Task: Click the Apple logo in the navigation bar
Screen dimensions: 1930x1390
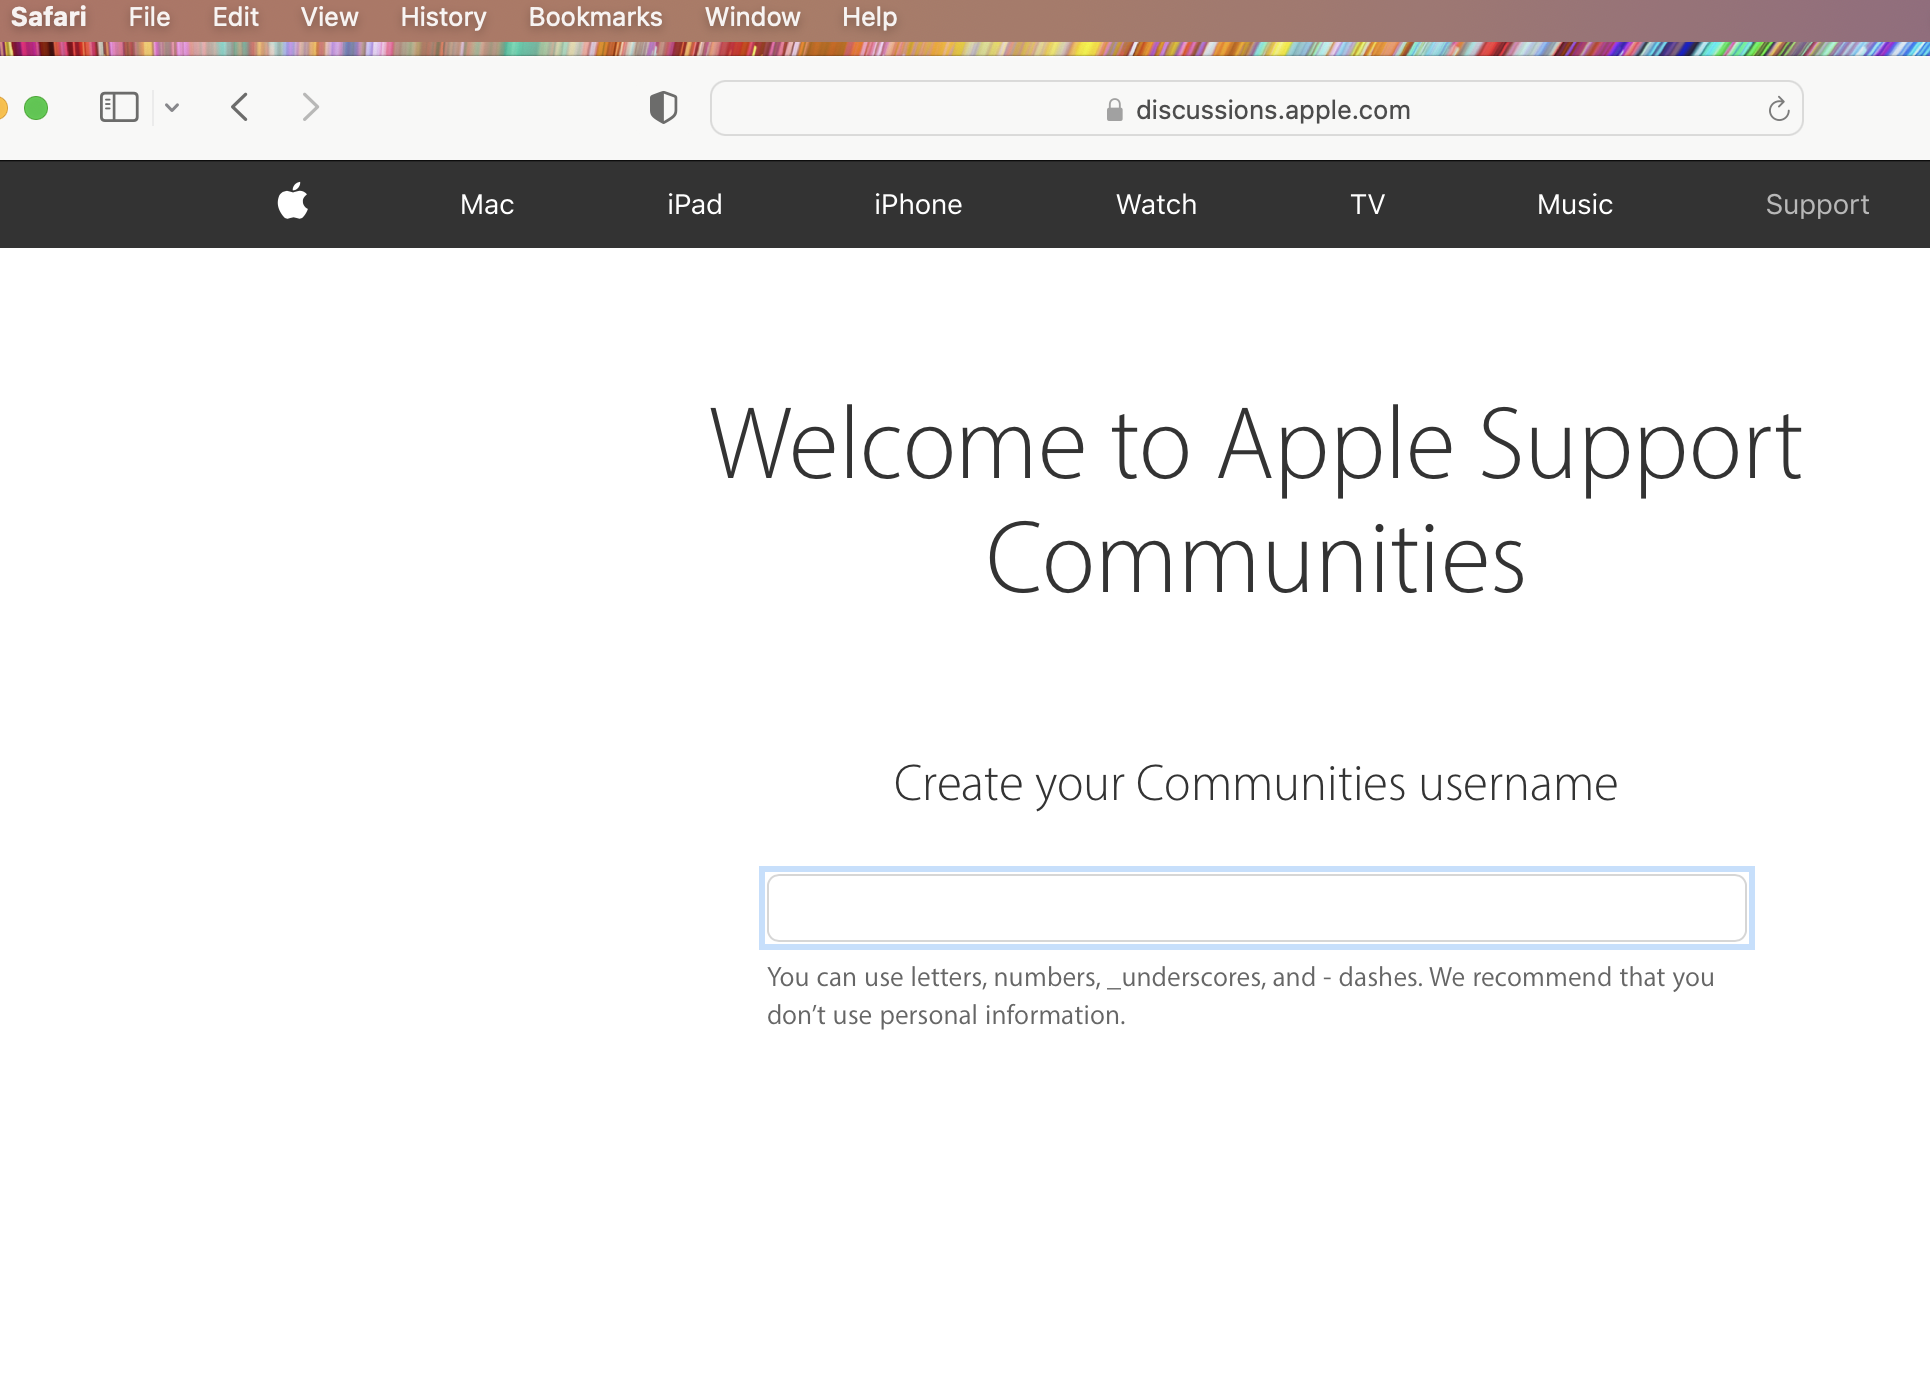Action: point(293,202)
